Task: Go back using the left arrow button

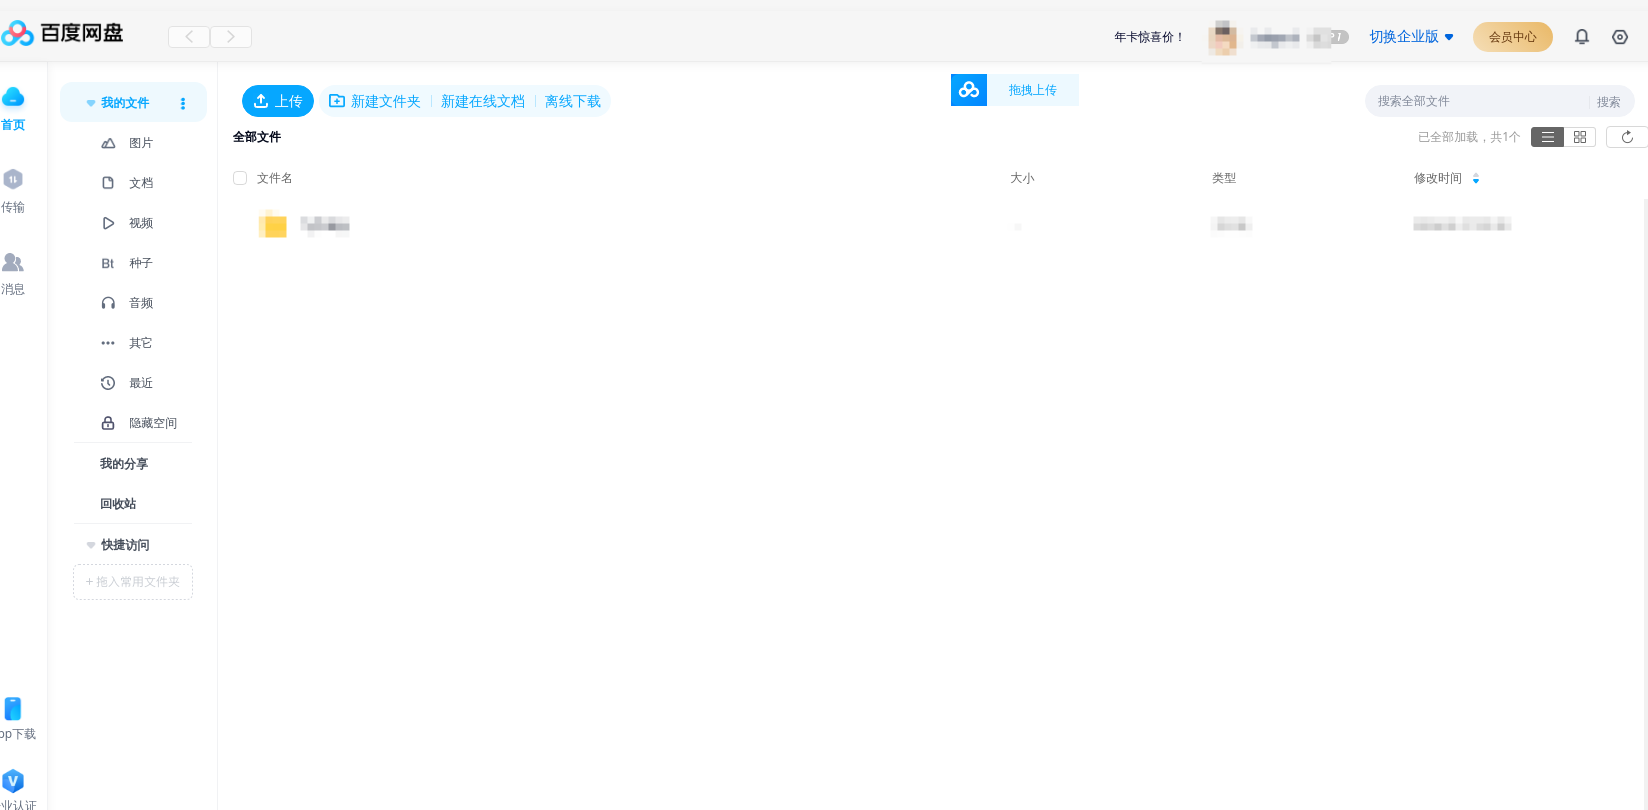Action: click(189, 37)
